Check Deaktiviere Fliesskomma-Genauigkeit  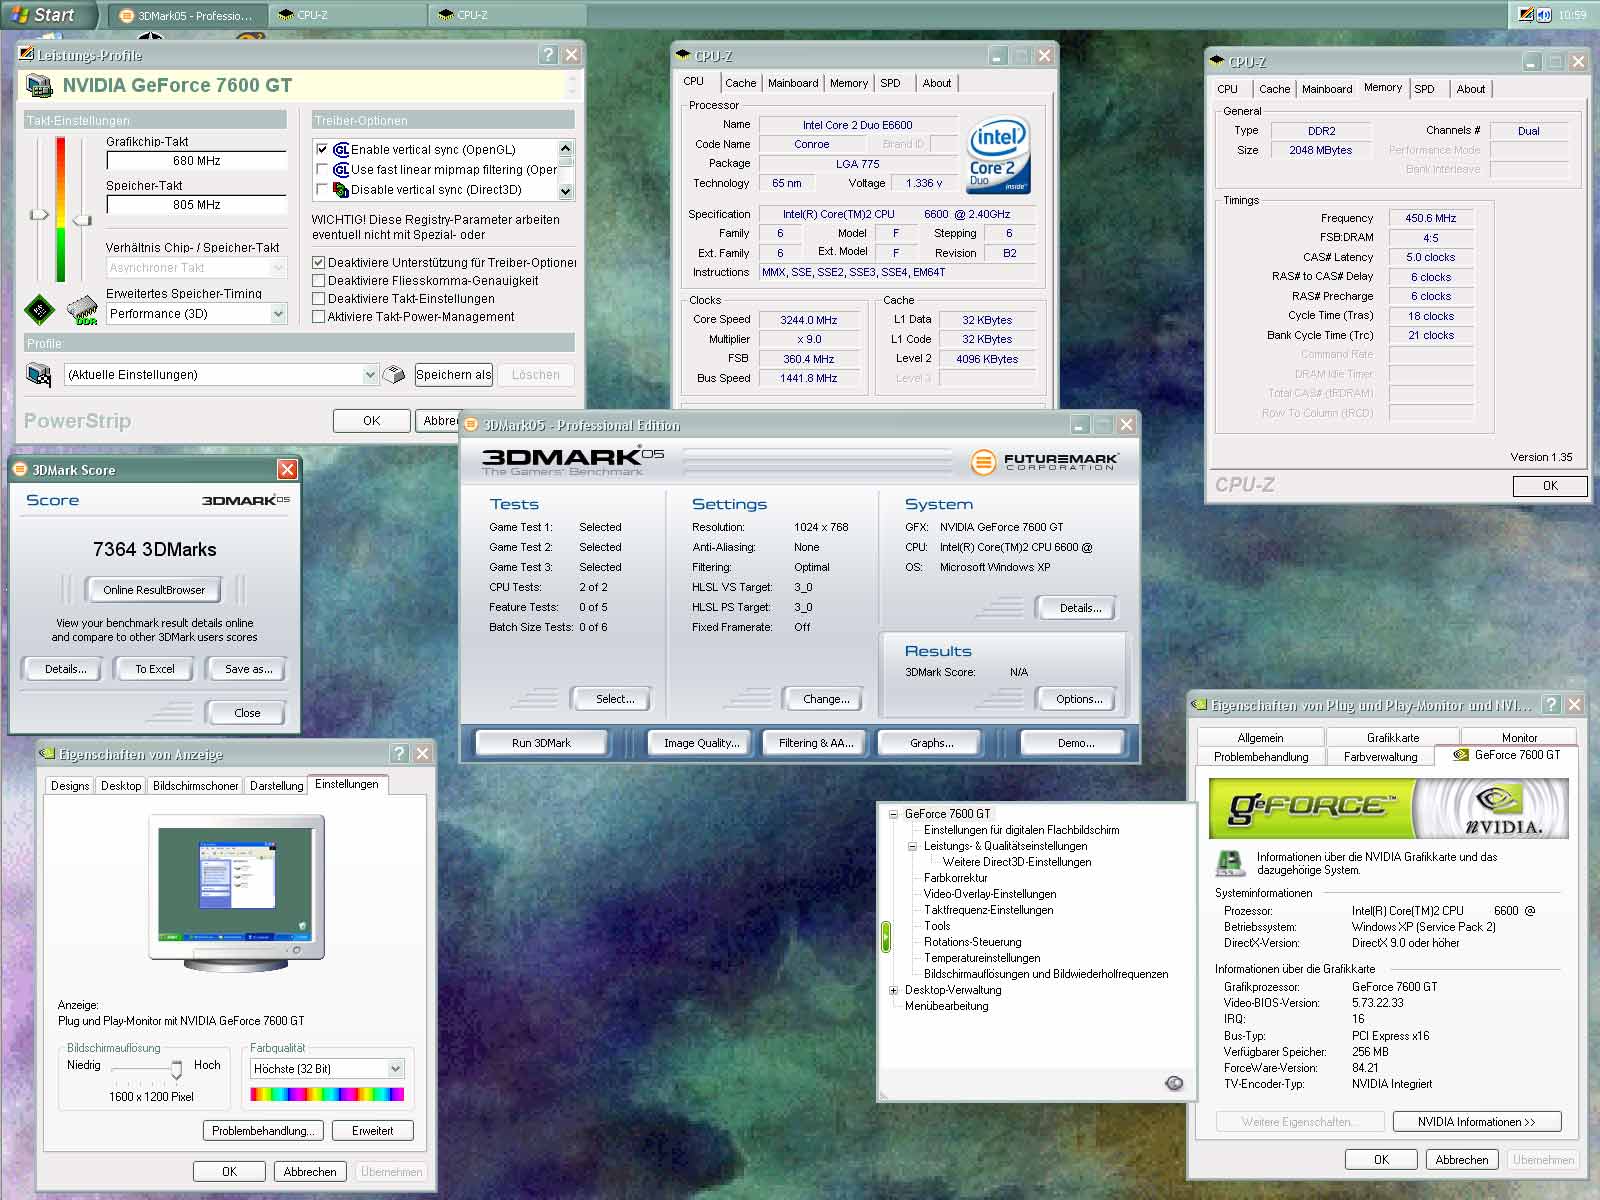[319, 281]
